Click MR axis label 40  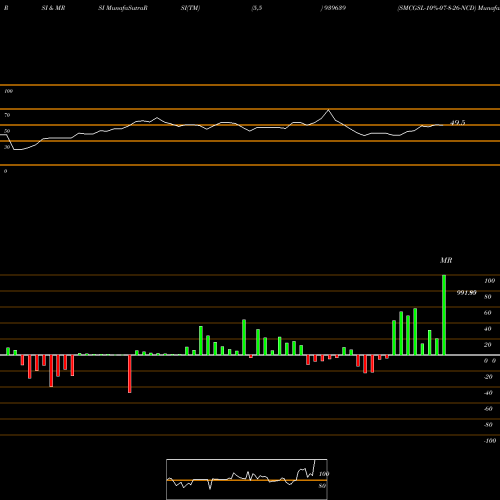pos(488,329)
